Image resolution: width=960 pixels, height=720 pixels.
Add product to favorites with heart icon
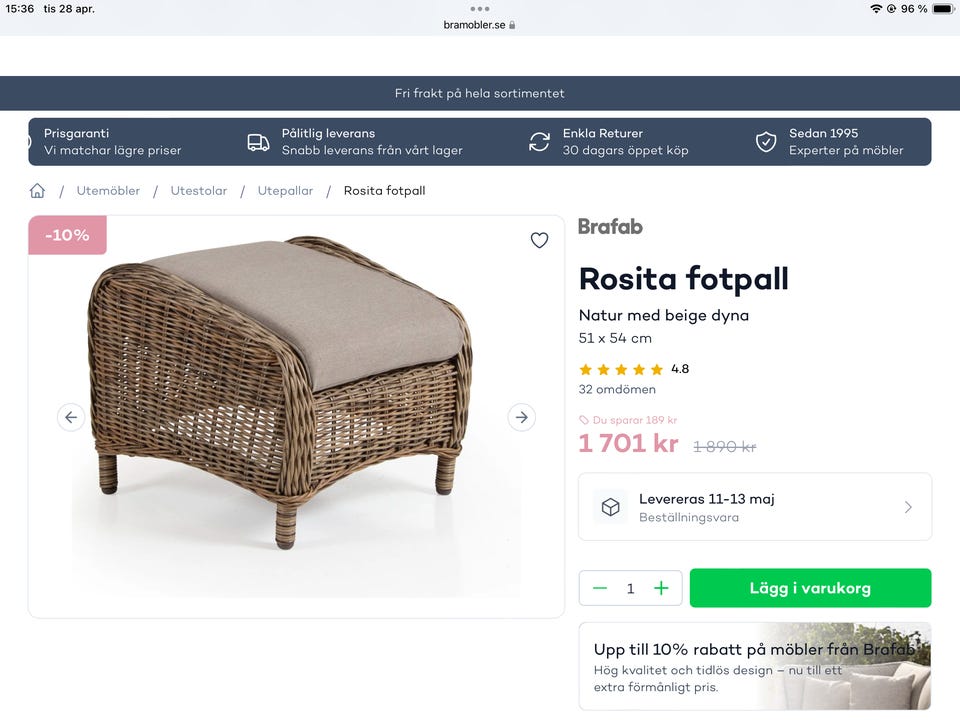[x=539, y=240]
